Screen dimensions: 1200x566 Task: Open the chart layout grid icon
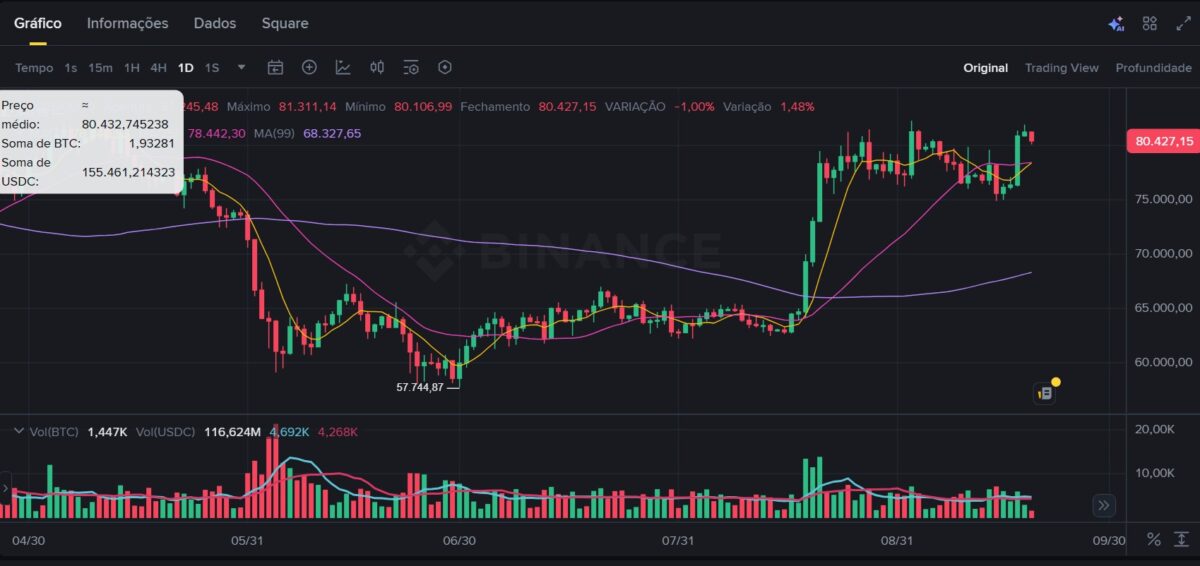click(1150, 23)
